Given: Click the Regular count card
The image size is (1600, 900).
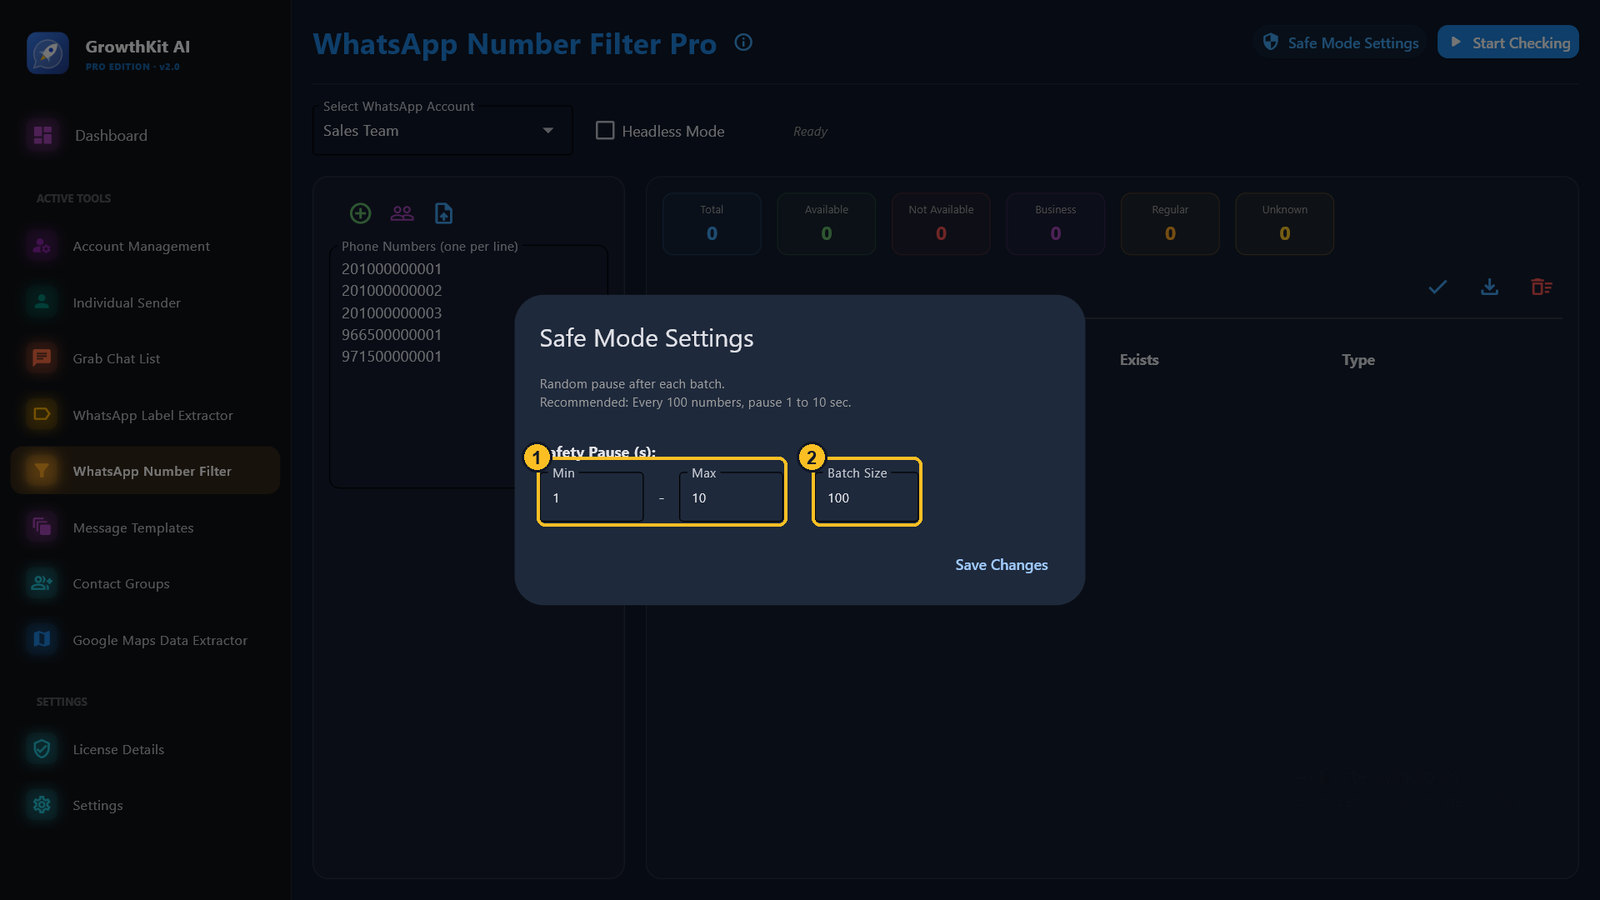Looking at the screenshot, I should click(1170, 224).
